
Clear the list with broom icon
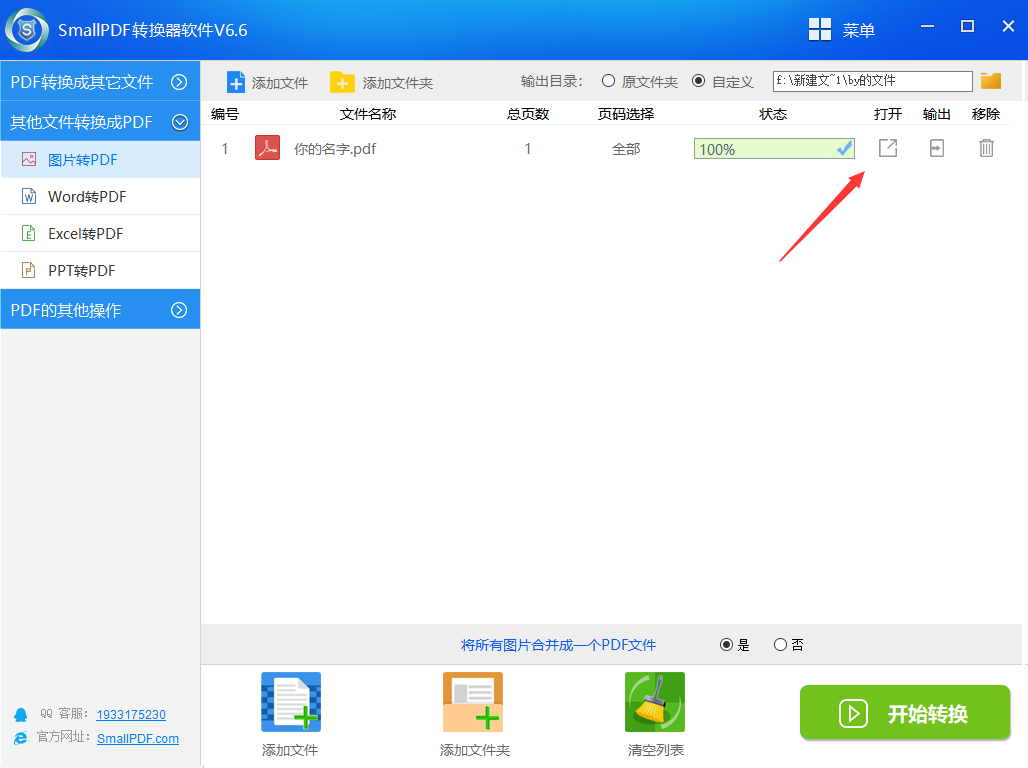click(x=655, y=702)
